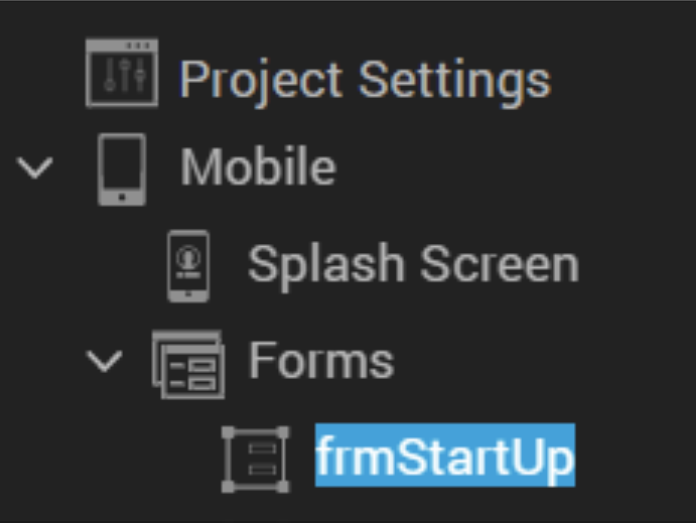Viewport: 696px width, 528px height.
Task: Click the Mobile device icon
Action: coord(122,168)
